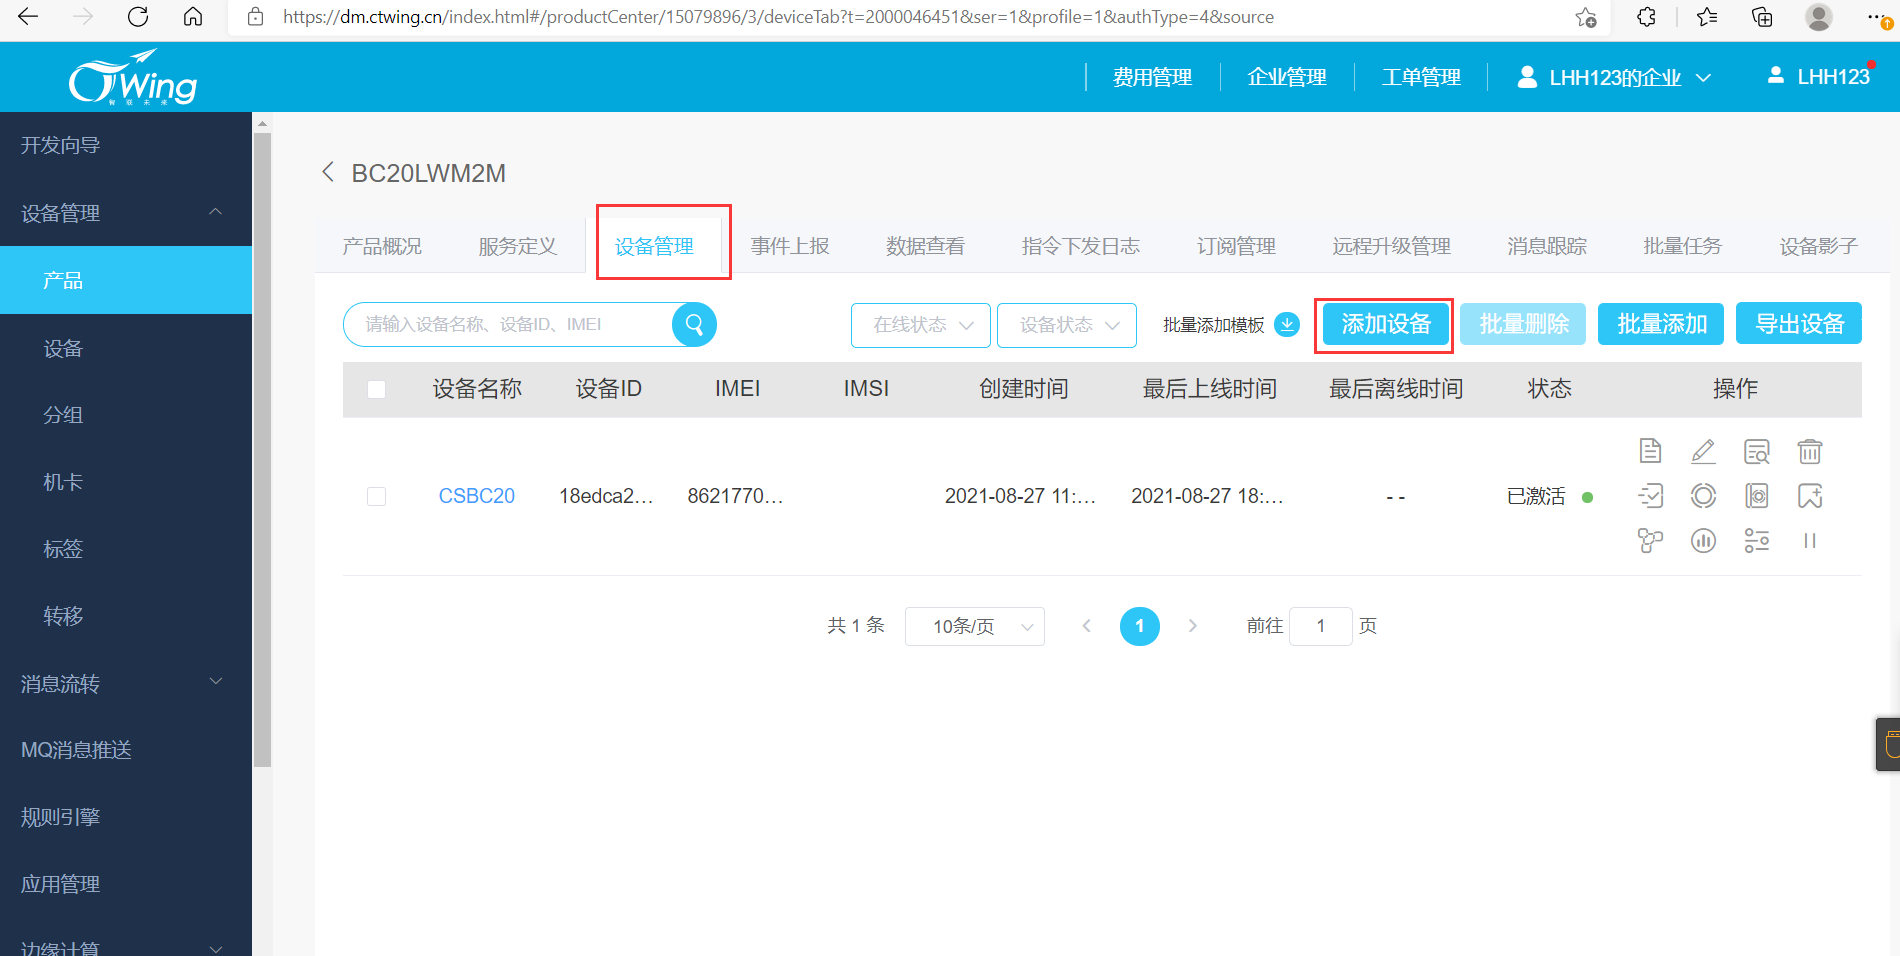The height and width of the screenshot is (956, 1900).
Task: Add a tag with the bookmark-plus icon
Action: pyautogui.click(x=1810, y=495)
